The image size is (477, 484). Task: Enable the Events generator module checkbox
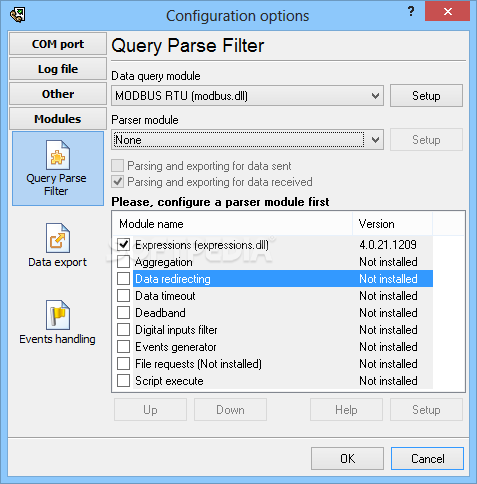(x=123, y=347)
